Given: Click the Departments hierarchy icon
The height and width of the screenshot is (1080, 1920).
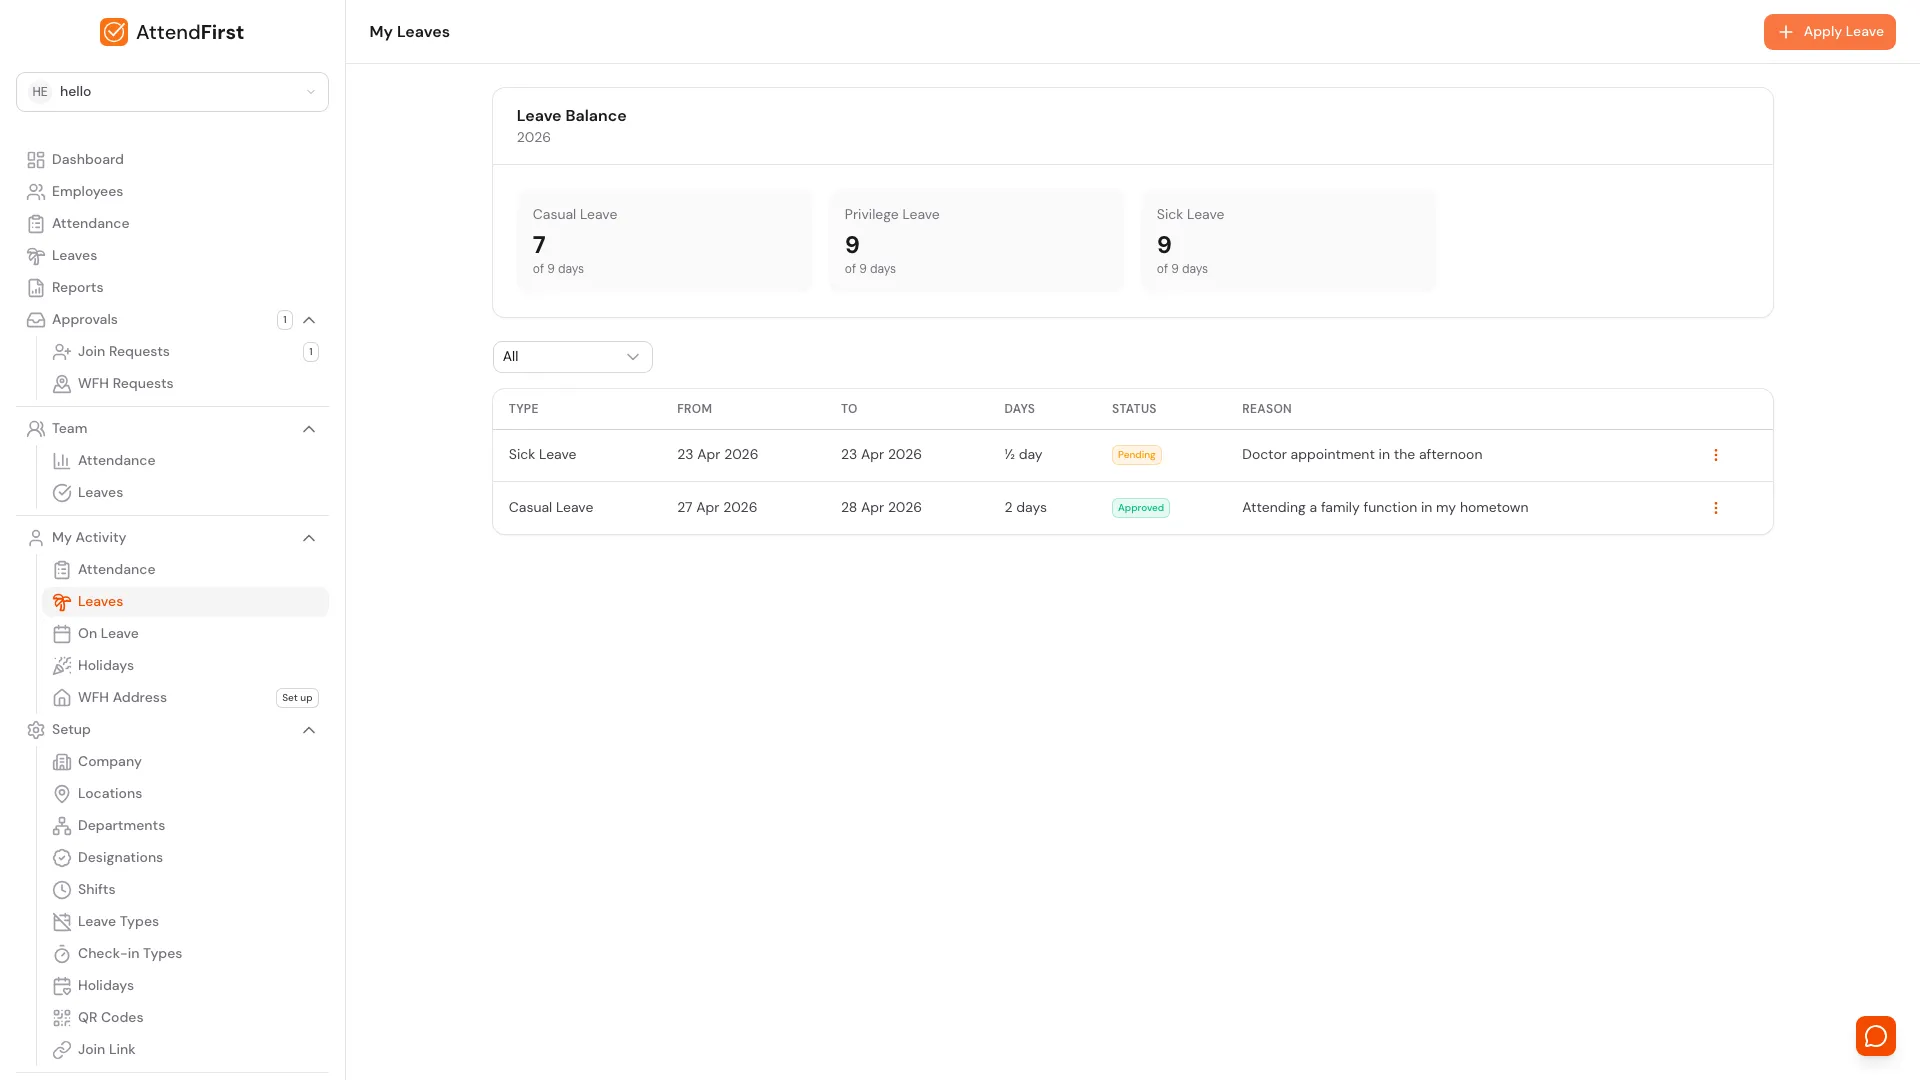Looking at the screenshot, I should point(62,826).
